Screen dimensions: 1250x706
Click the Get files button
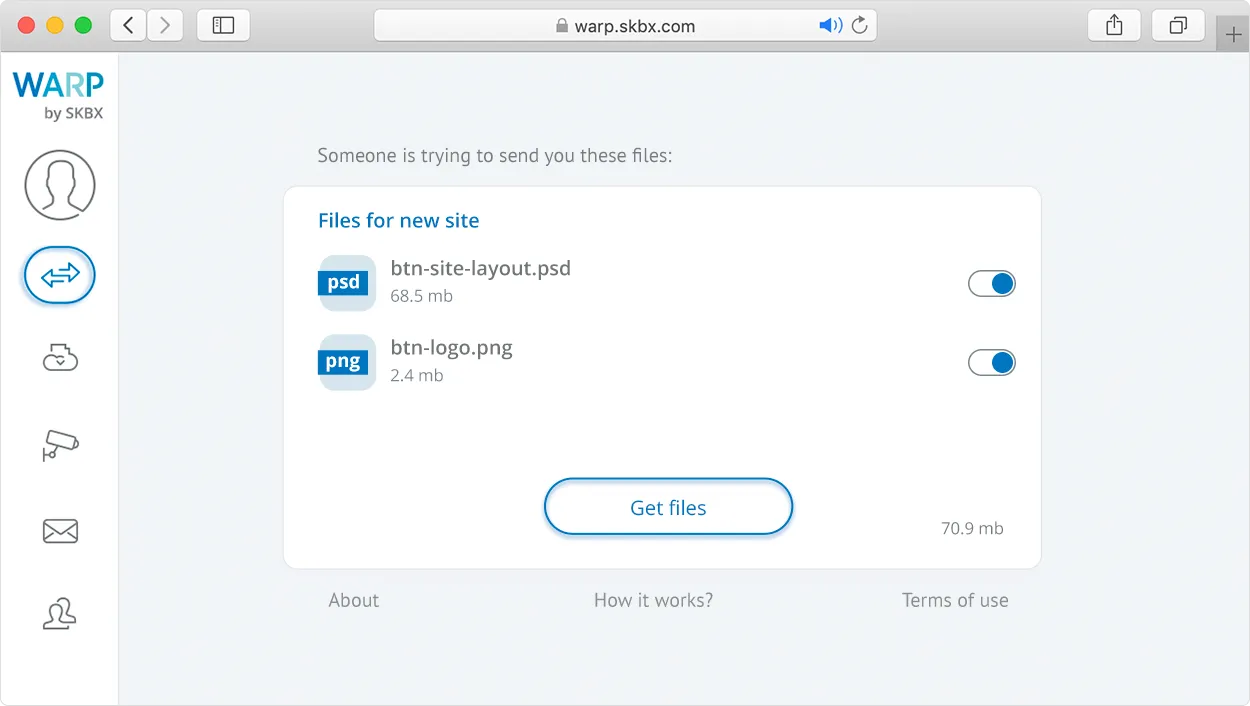[x=668, y=507]
